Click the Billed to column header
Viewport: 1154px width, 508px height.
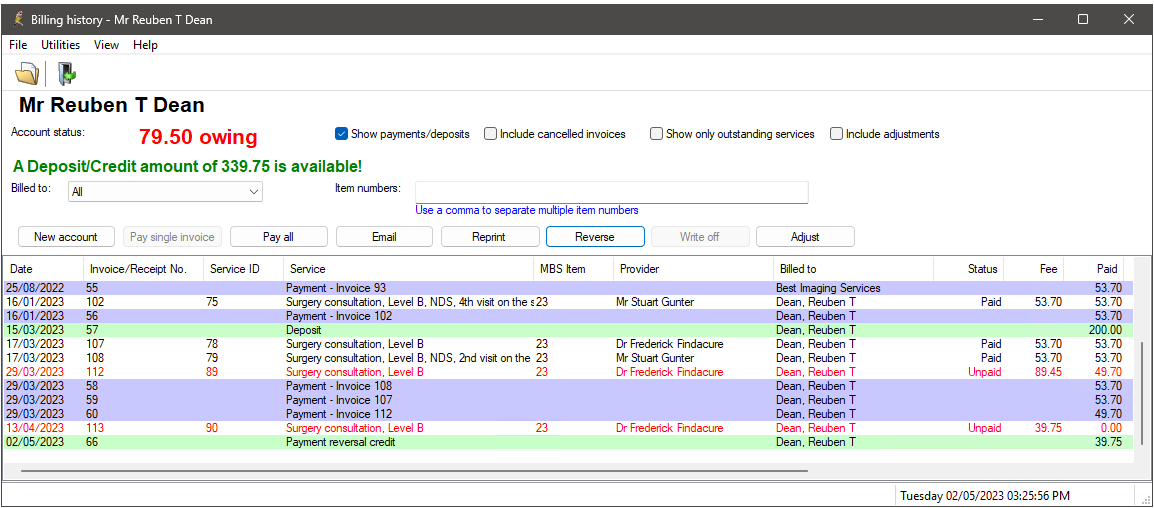click(x=854, y=269)
